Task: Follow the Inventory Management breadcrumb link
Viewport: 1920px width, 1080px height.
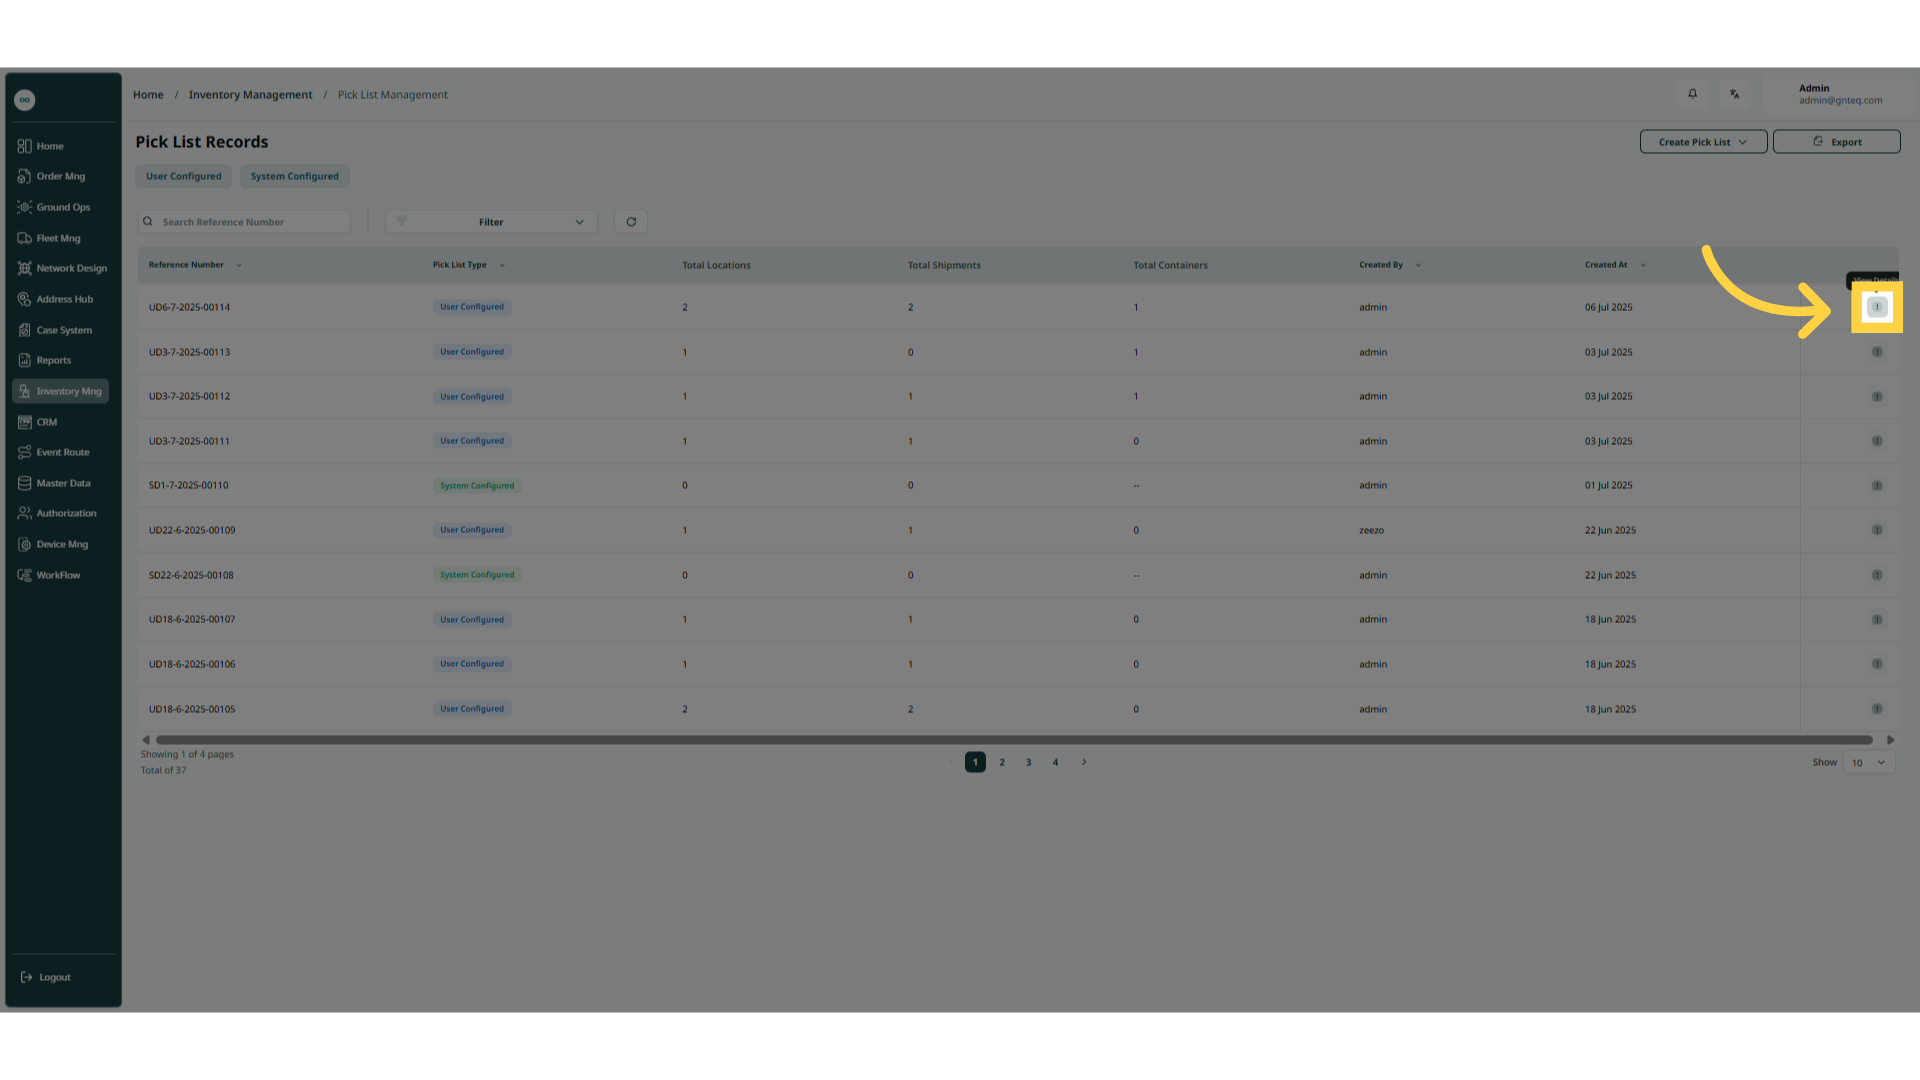Action: 250,95
